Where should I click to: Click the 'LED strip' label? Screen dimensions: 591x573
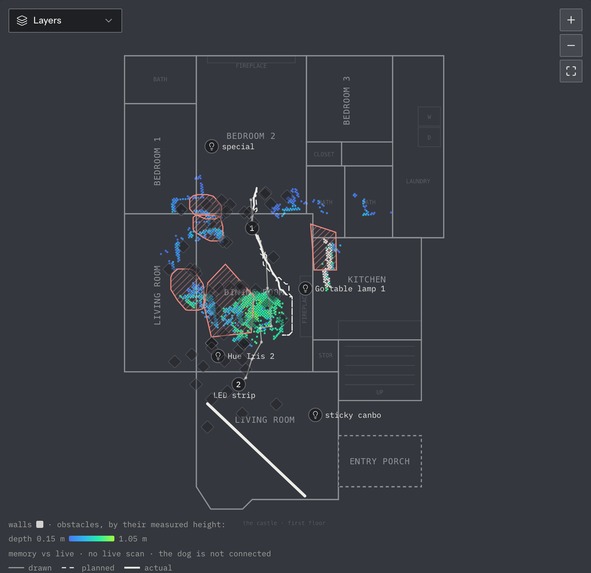click(x=234, y=395)
